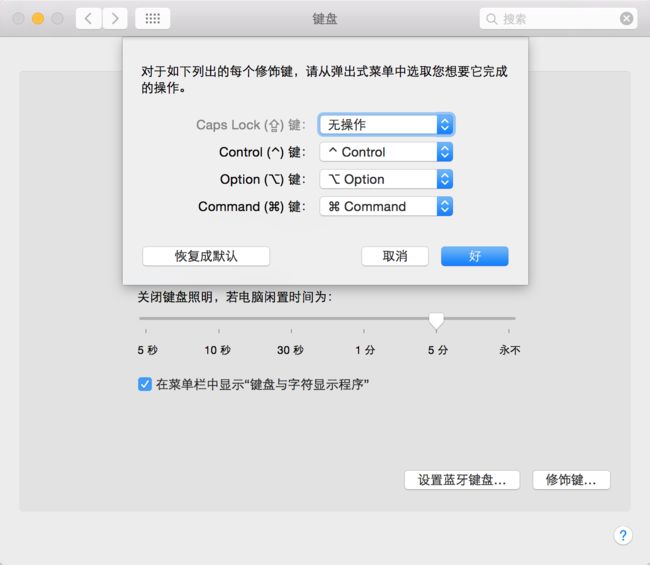650x565 pixels.
Task: Open the Command key dropdown
Action: [386, 206]
